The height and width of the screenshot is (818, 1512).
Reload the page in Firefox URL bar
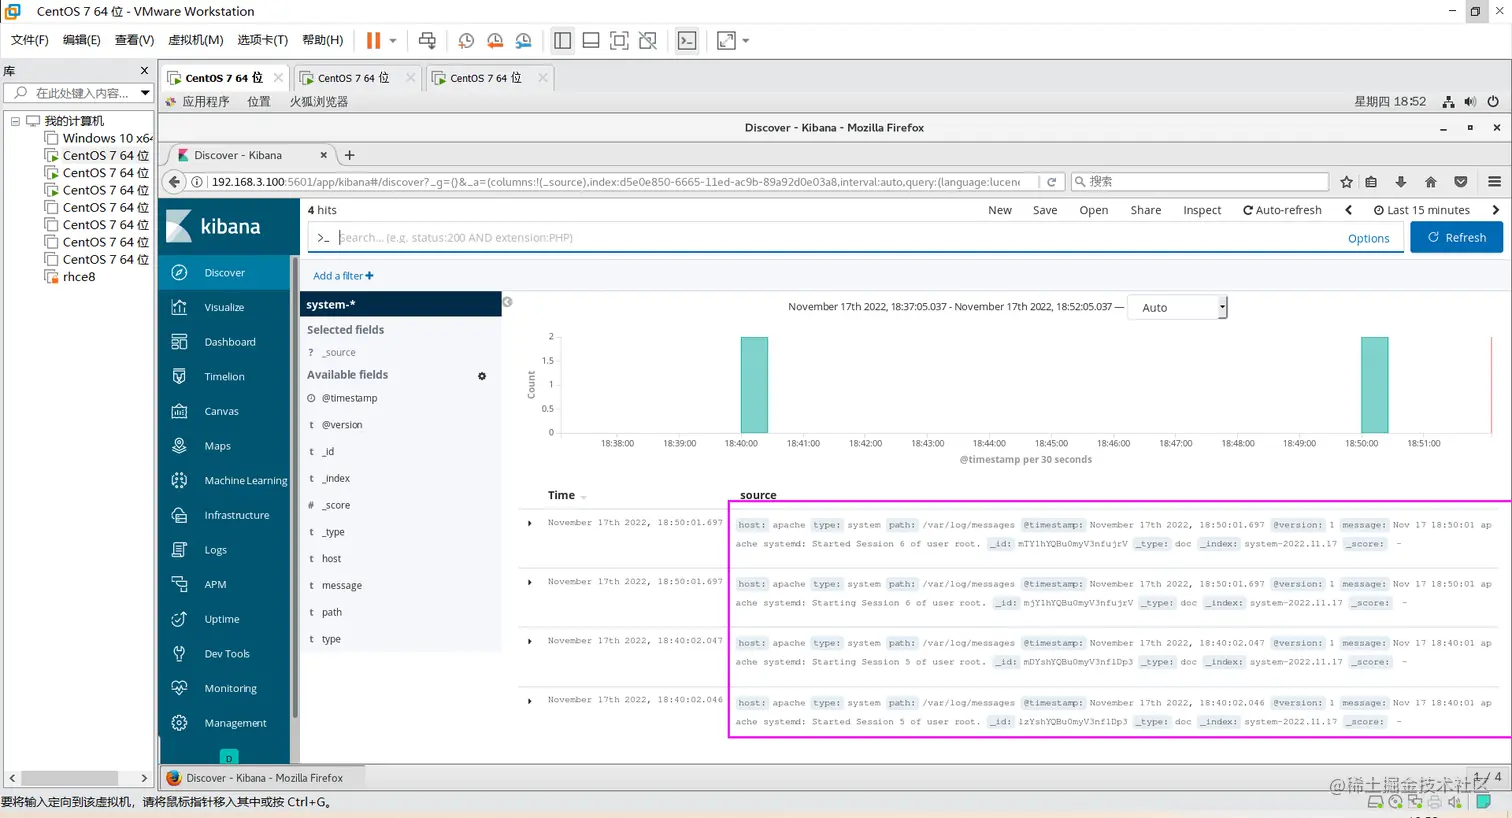[x=1051, y=182]
